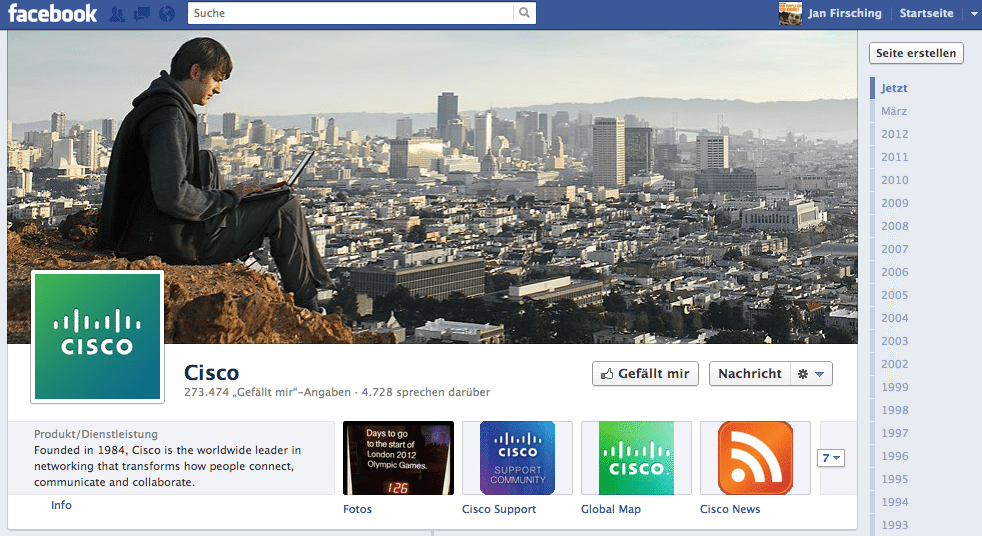
Task: Select year 2002 on timeline
Action: click(x=894, y=364)
